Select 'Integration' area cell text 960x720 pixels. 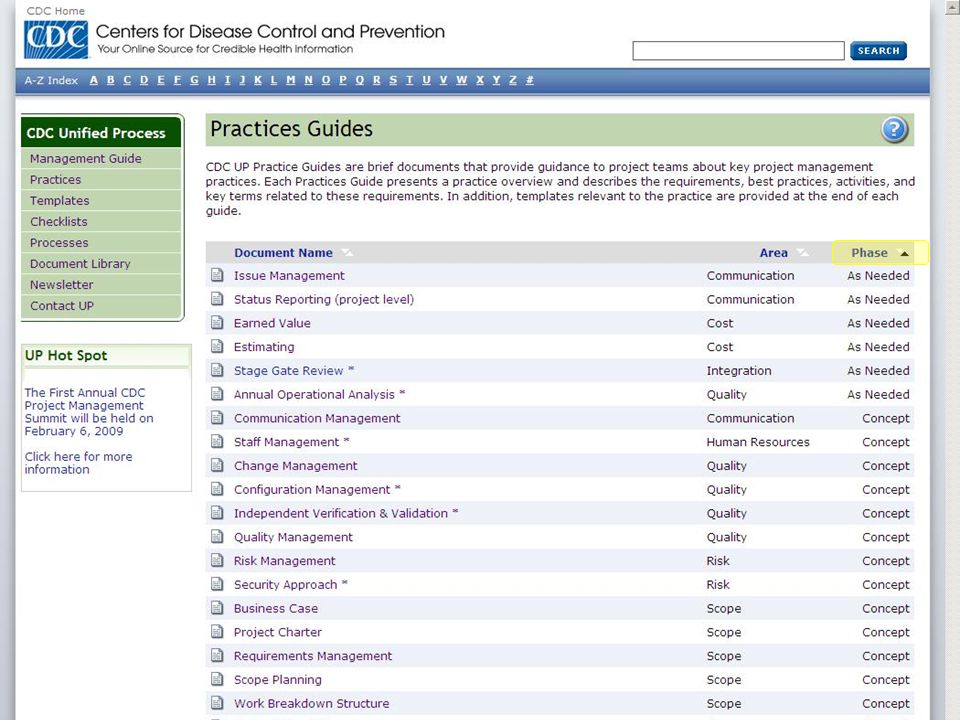pyautogui.click(x=739, y=371)
